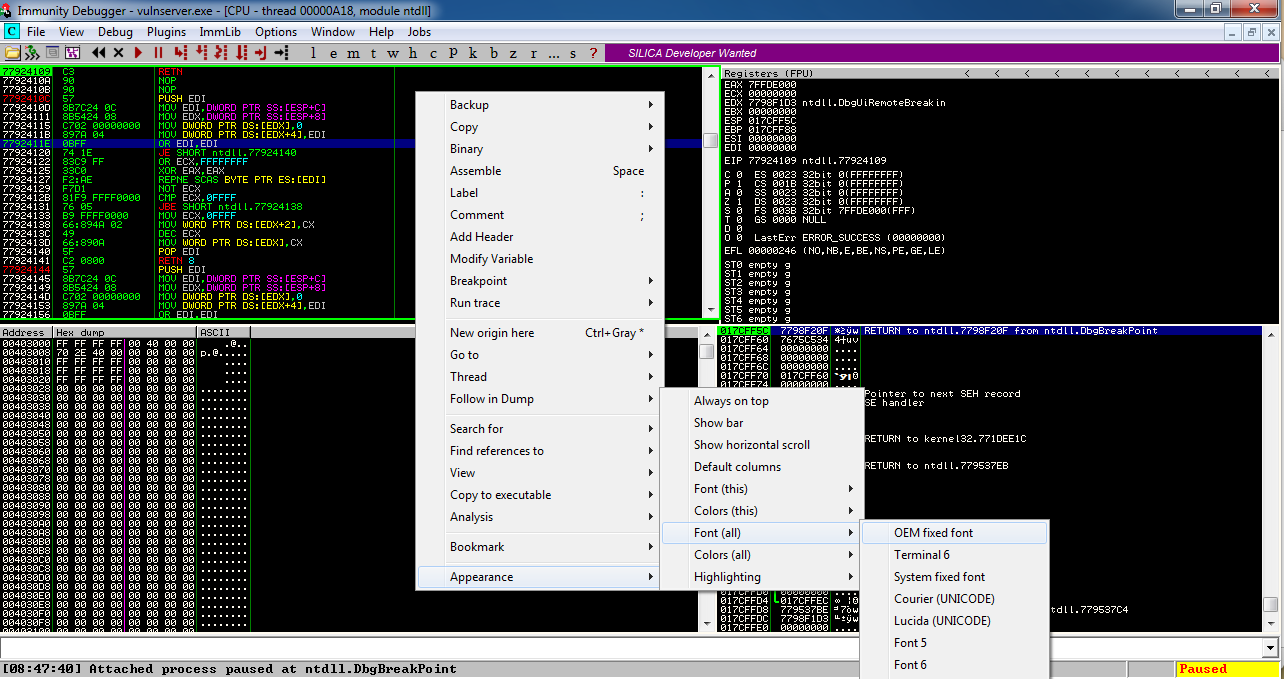This screenshot has height=679, width=1284.
Task: Click the Open file folder icon
Action: click(x=12, y=53)
